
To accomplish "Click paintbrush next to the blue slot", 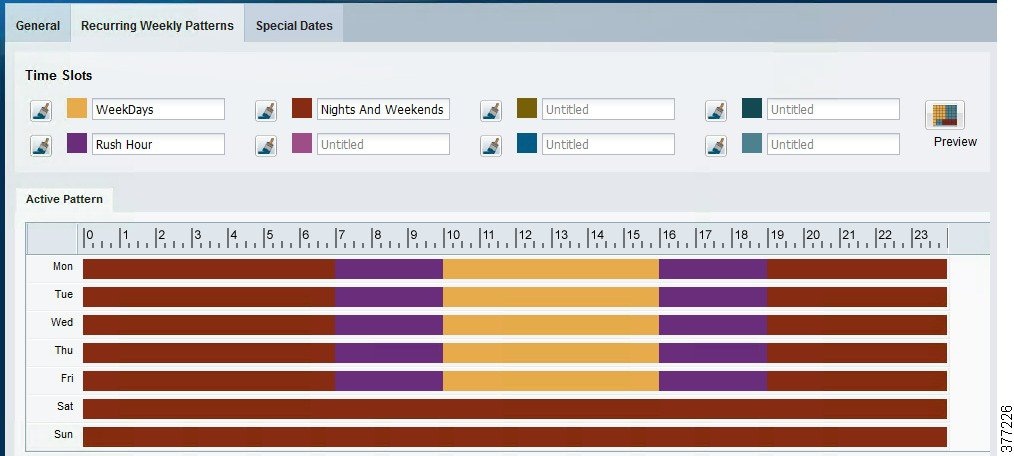I will 490,145.
